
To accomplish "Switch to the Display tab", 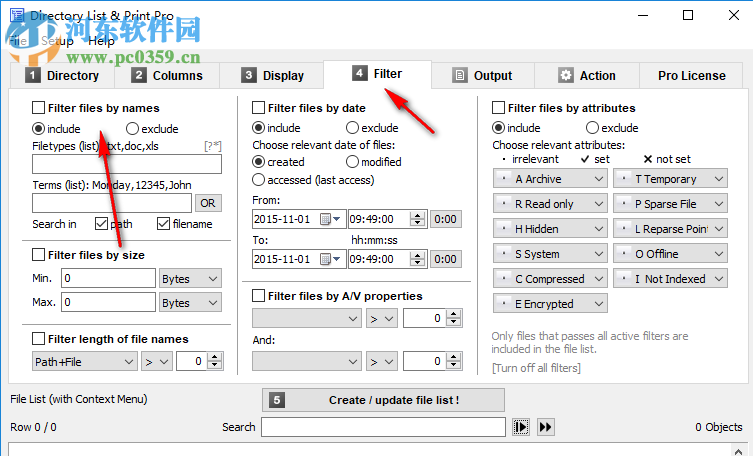I will [x=272, y=75].
